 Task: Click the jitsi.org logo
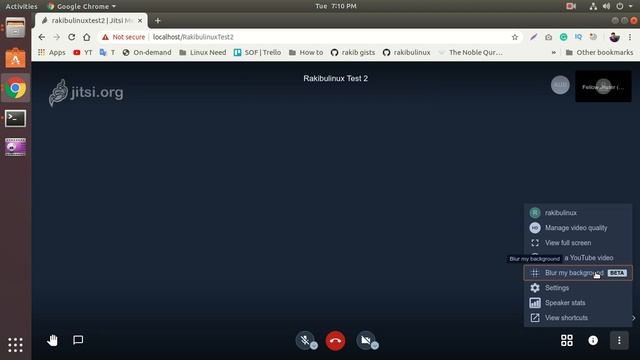(x=86, y=93)
